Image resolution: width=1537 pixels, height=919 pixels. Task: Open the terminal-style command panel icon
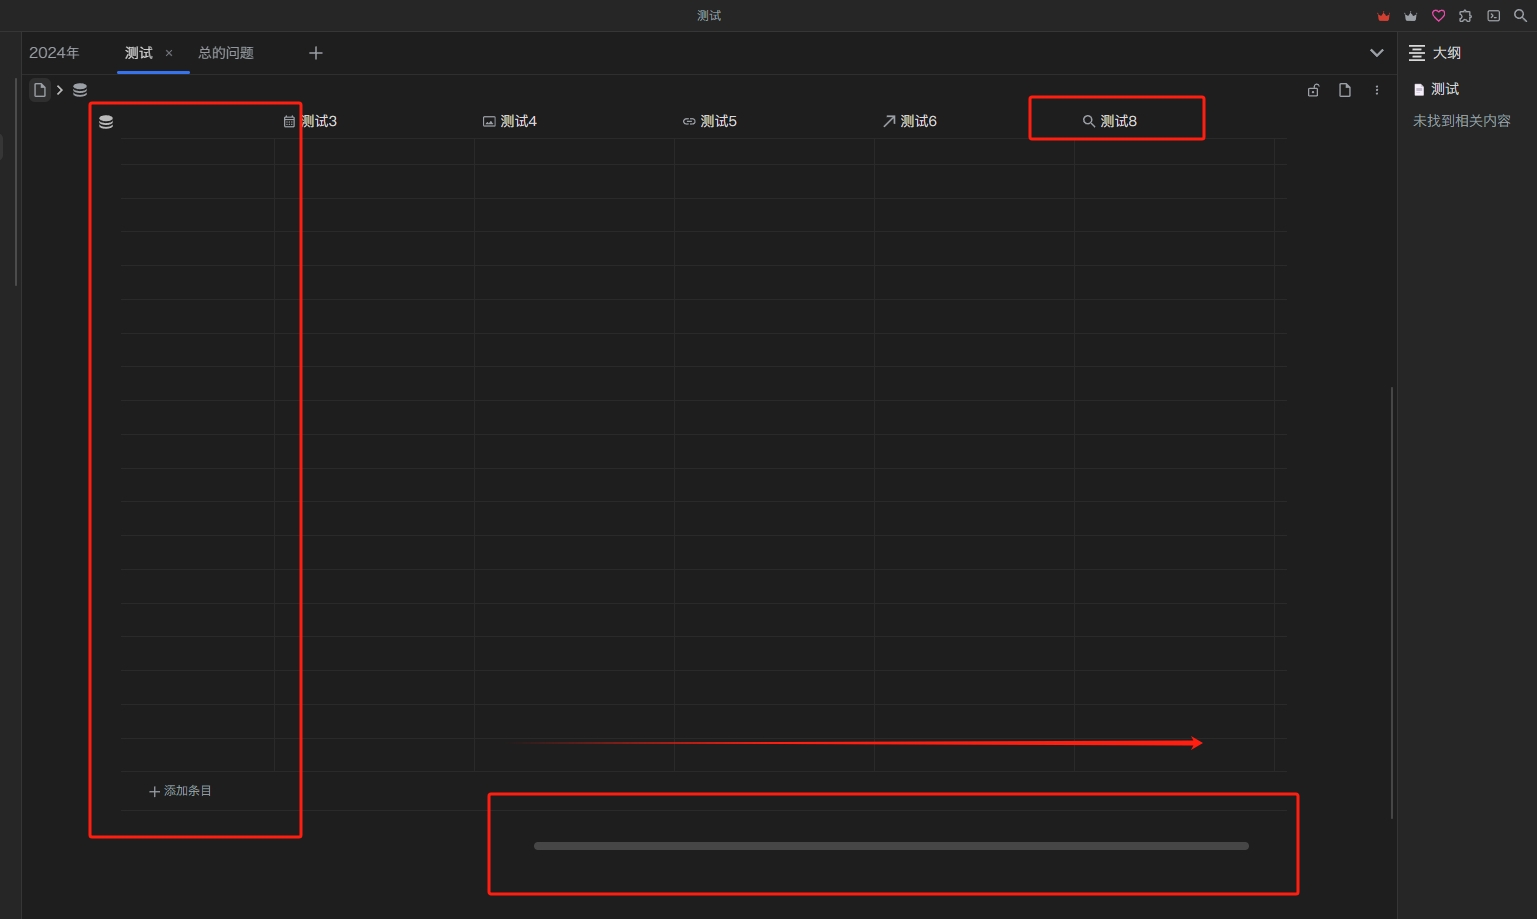tap(1494, 16)
